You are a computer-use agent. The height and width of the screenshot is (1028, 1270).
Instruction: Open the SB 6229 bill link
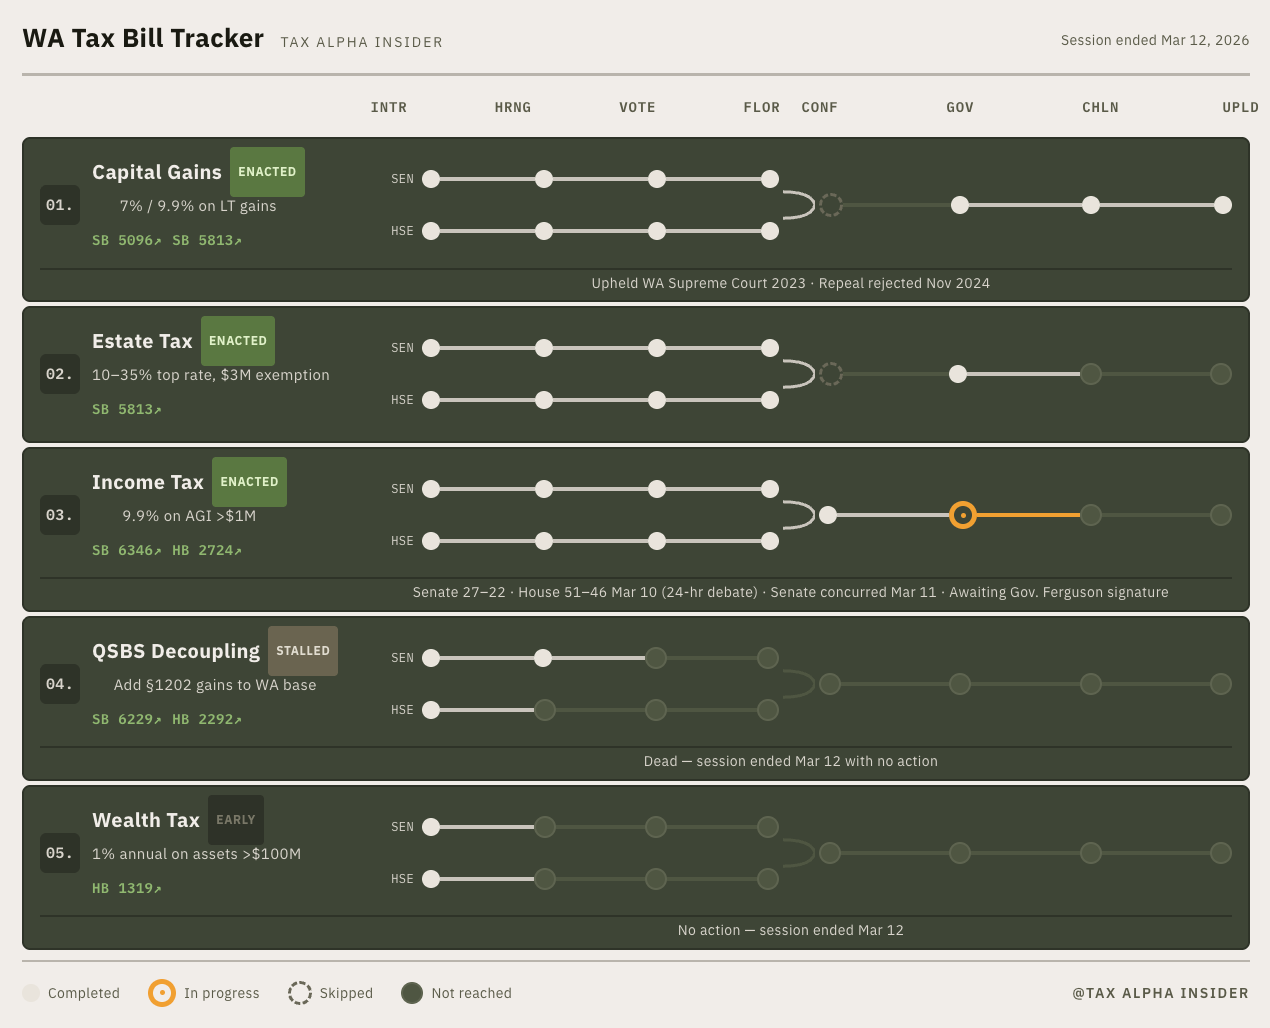(x=127, y=719)
